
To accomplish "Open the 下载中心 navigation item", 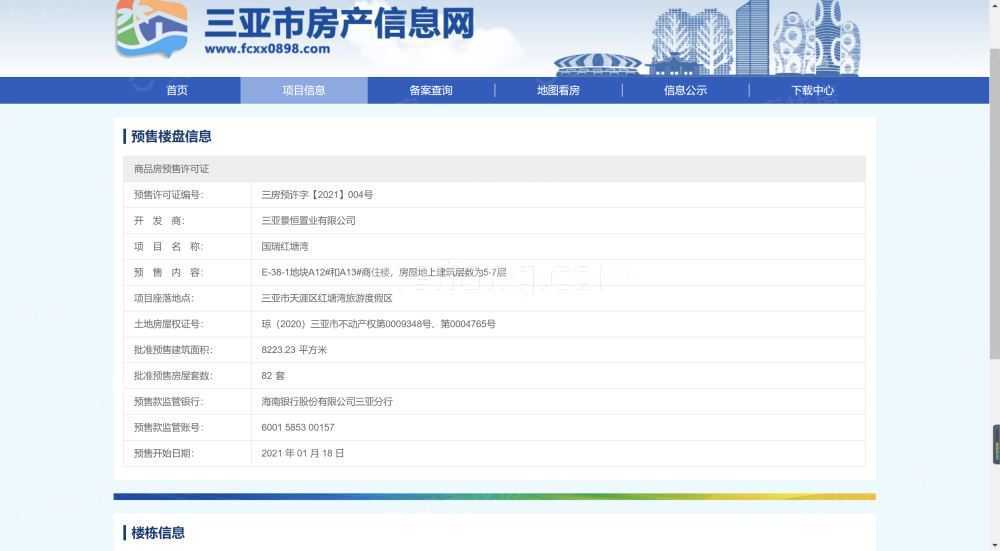I will point(812,90).
